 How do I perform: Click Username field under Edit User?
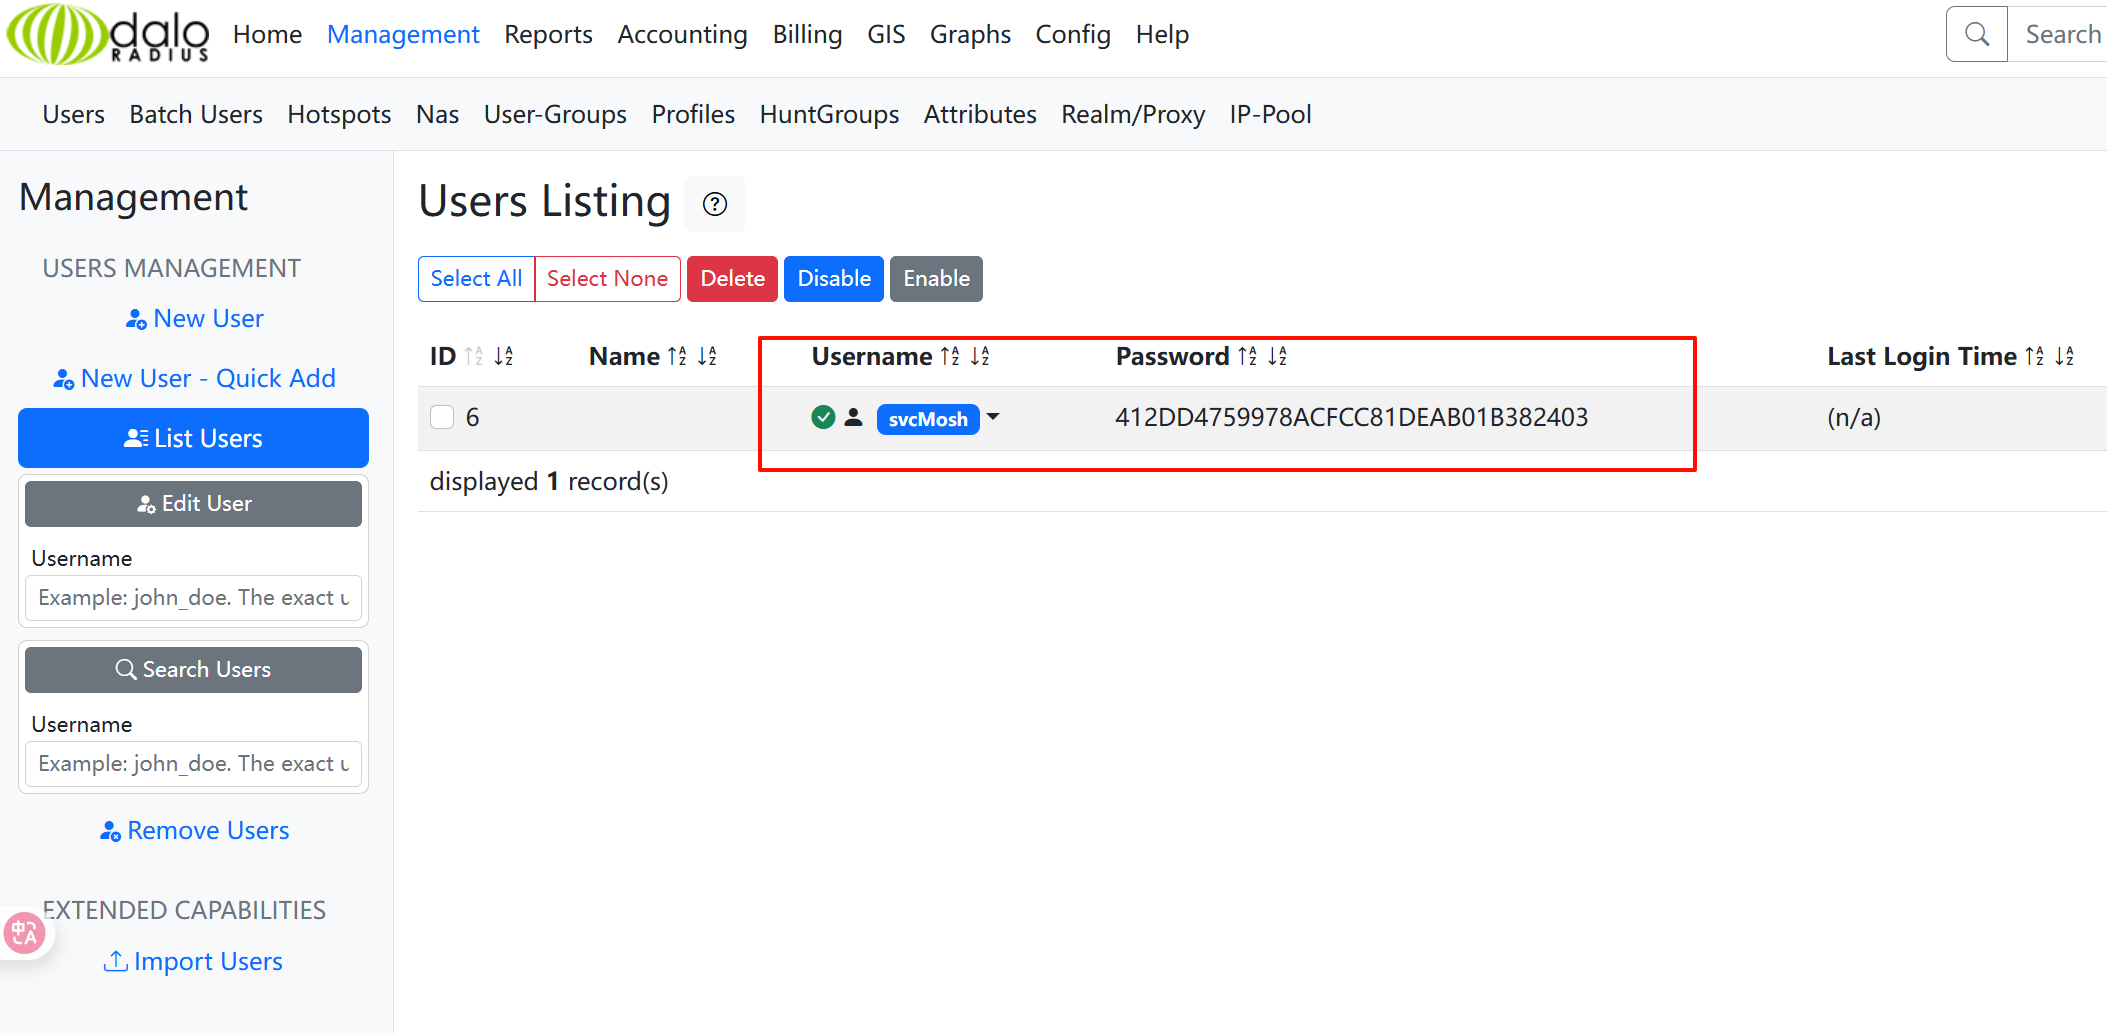click(x=193, y=598)
